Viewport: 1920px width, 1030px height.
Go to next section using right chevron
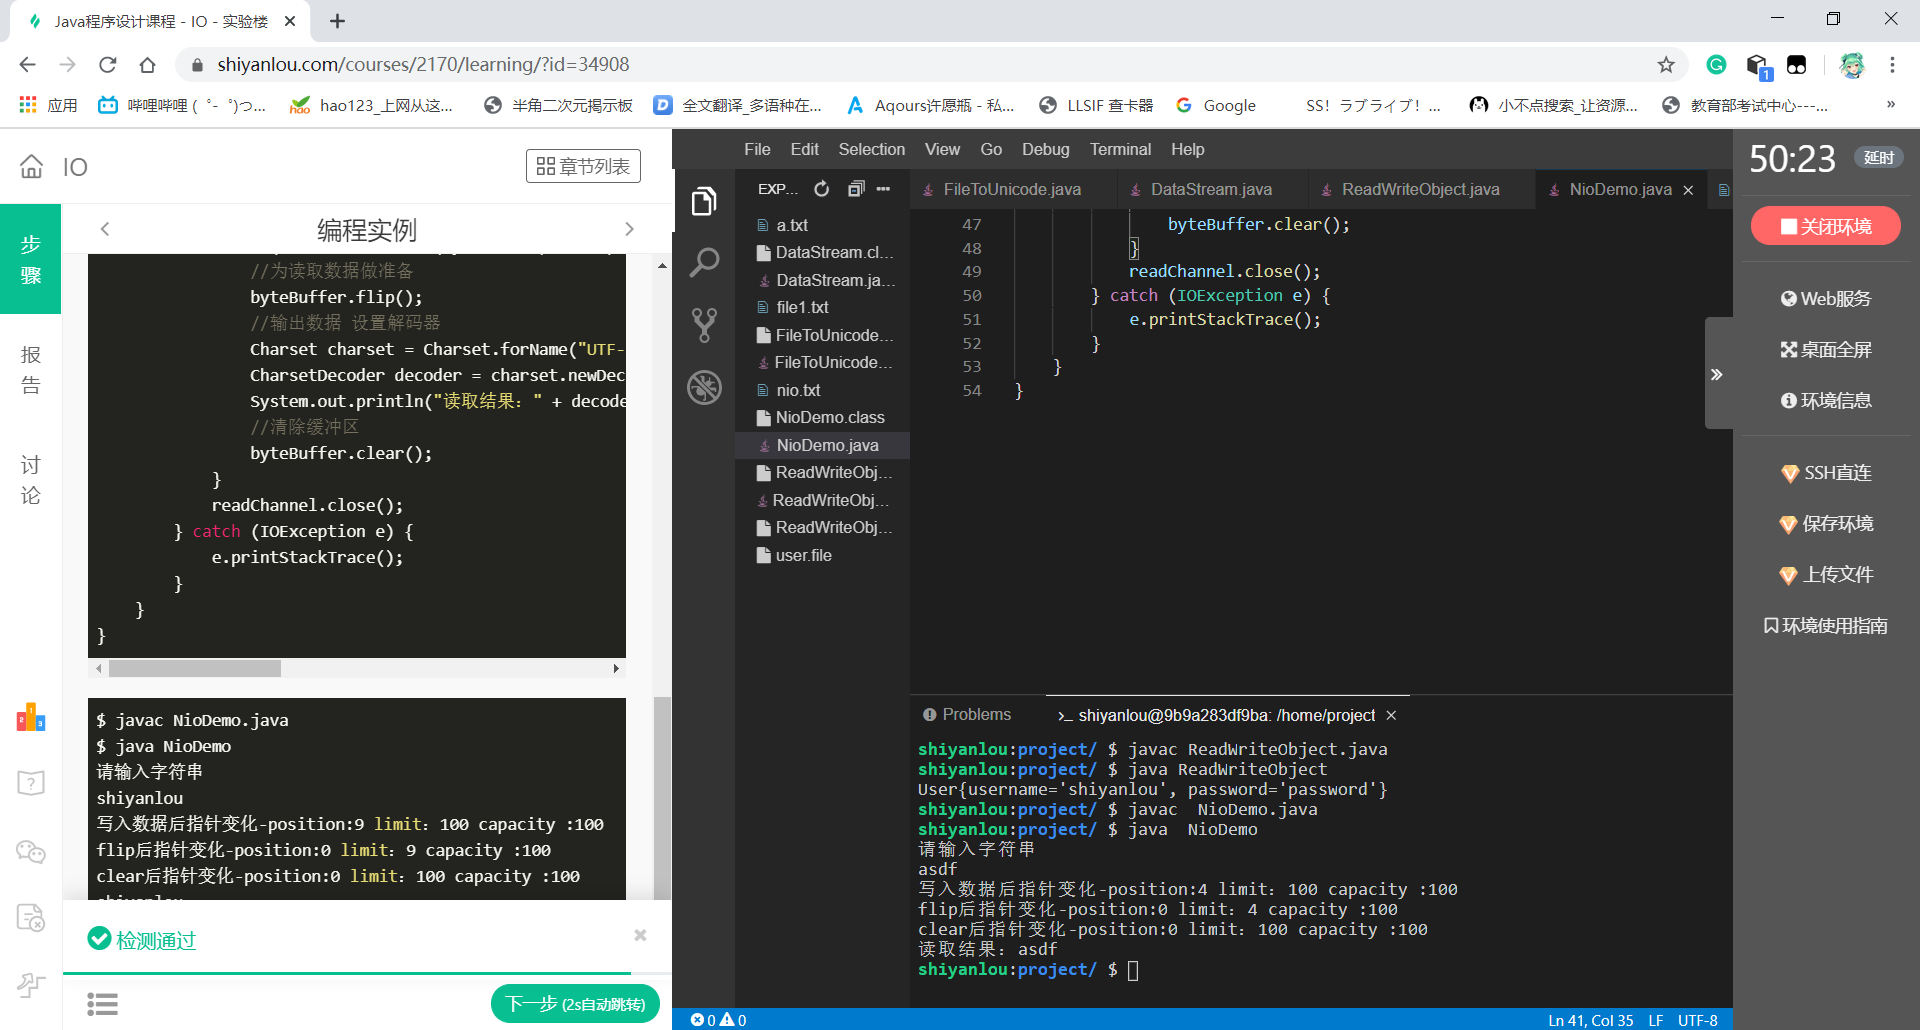(629, 229)
